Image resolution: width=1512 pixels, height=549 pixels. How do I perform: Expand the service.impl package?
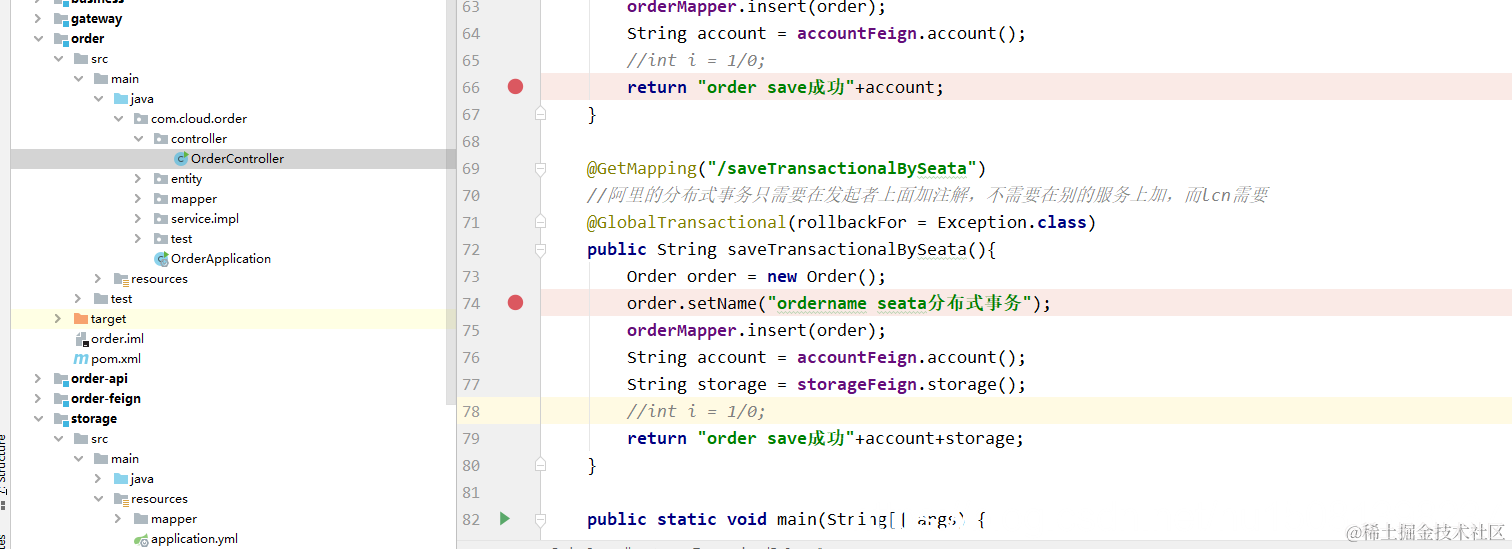tap(138, 218)
